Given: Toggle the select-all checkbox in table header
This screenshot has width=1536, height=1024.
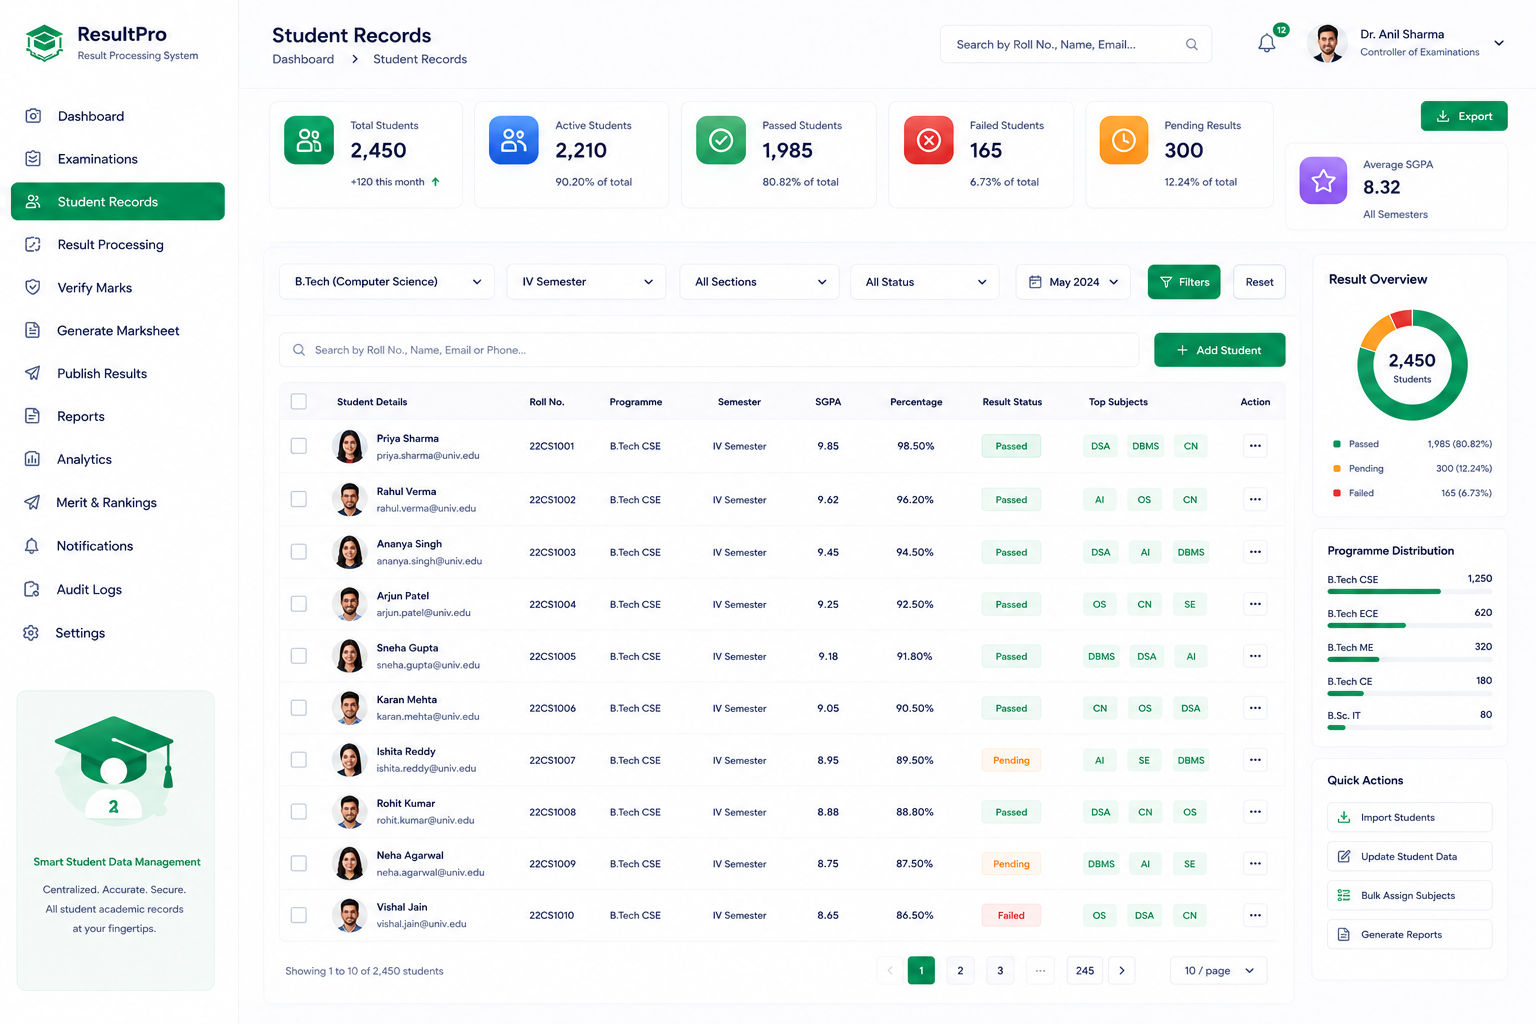Looking at the screenshot, I should (298, 401).
